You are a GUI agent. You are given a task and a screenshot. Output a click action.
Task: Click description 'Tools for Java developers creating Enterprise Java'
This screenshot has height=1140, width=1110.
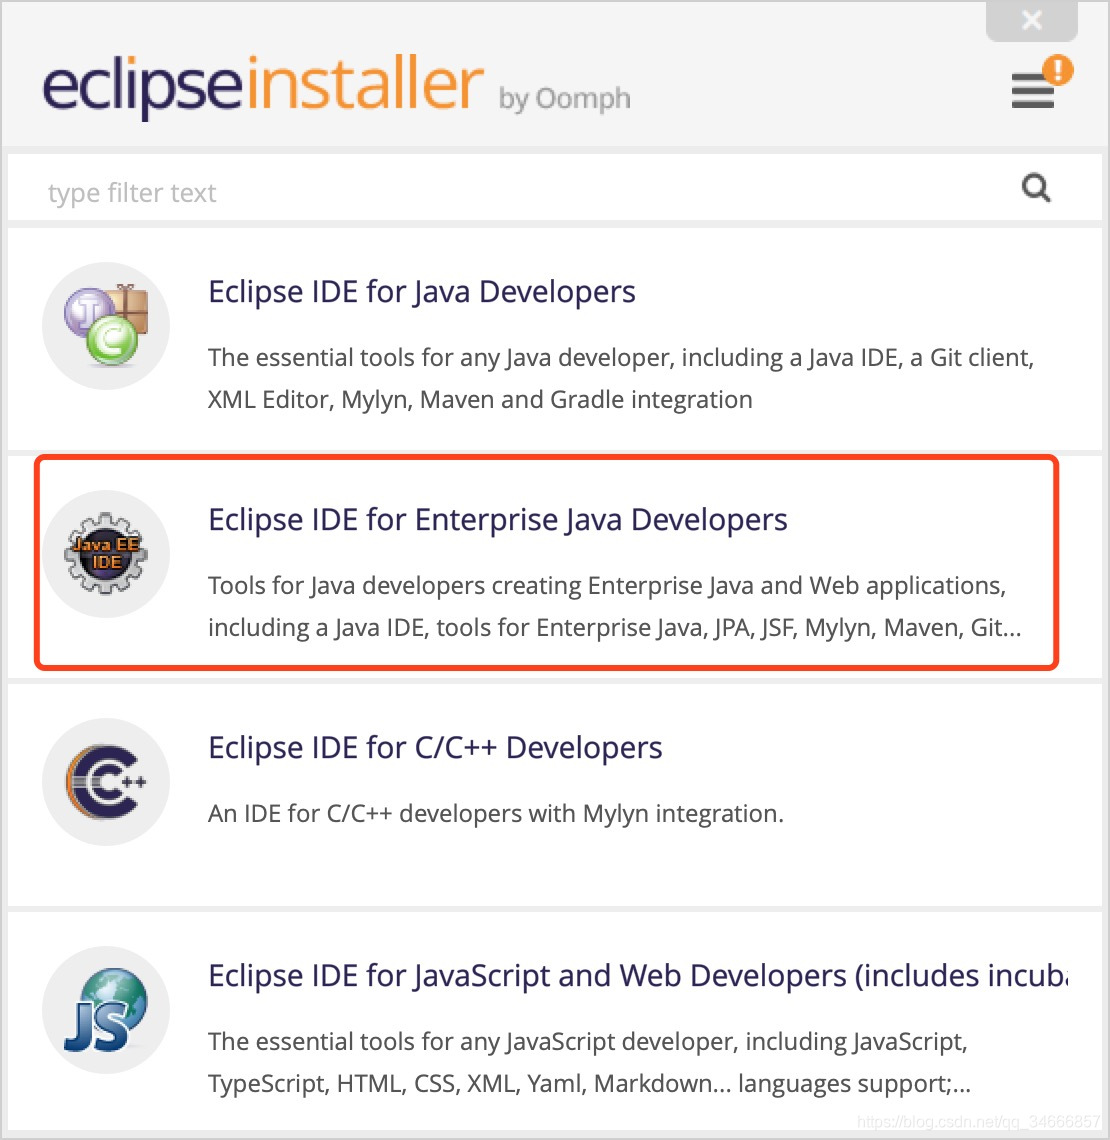point(614,606)
